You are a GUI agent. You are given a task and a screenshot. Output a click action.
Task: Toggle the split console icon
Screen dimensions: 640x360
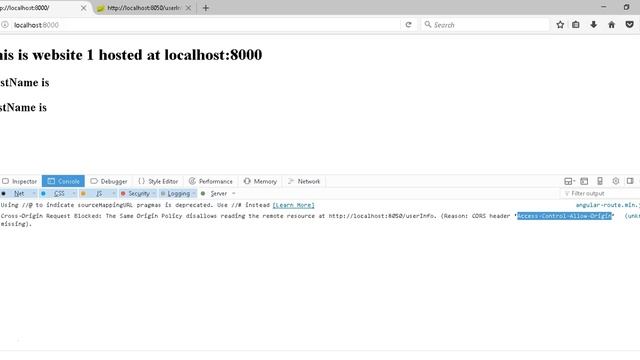[x=584, y=181]
